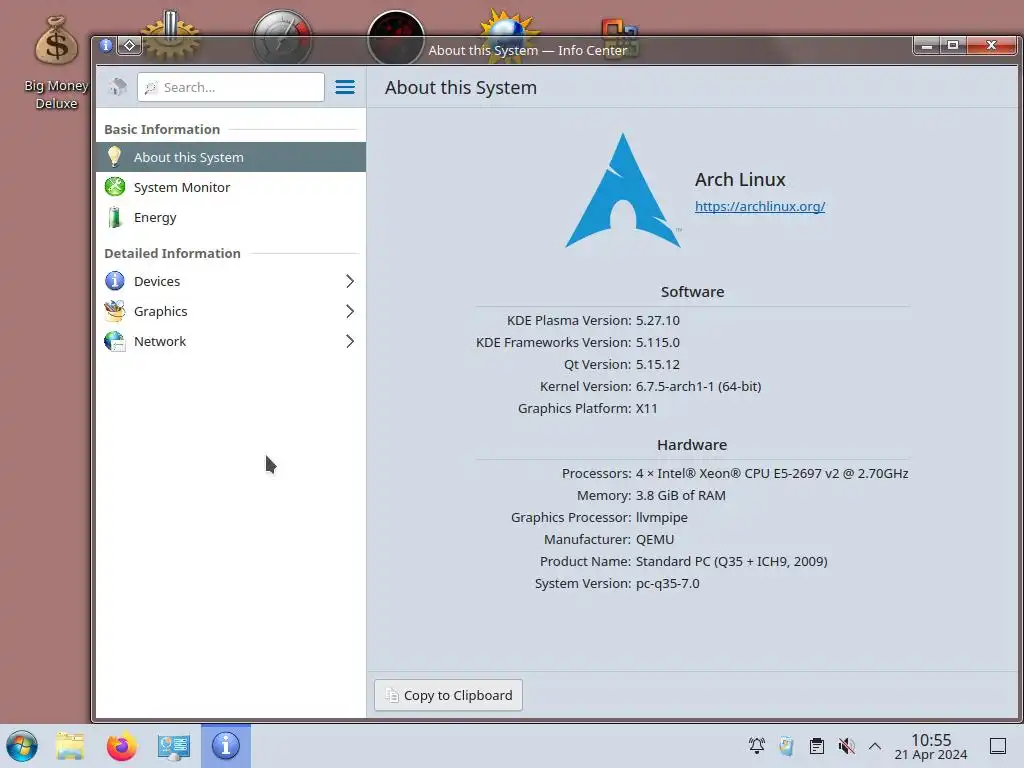Image resolution: width=1024 pixels, height=768 pixels.
Task: Click the Arch Linux title text
Action: [740, 180]
